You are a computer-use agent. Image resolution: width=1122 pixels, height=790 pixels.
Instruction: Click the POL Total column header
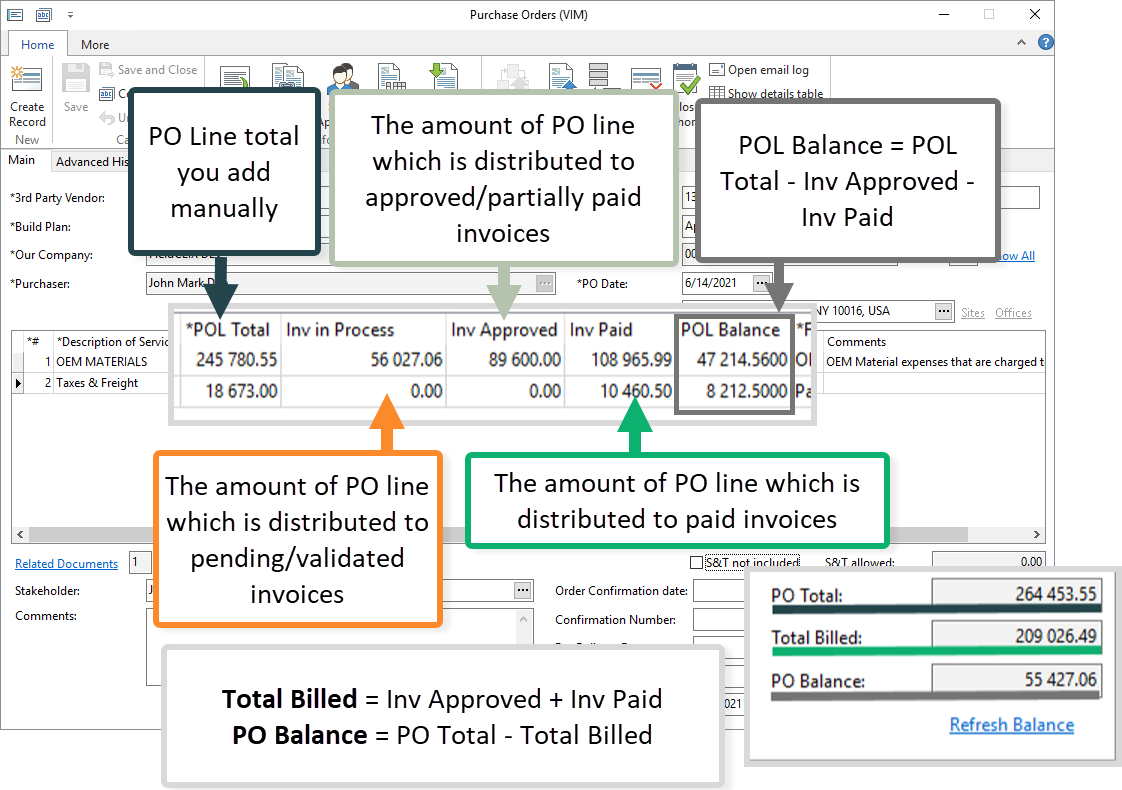227,330
